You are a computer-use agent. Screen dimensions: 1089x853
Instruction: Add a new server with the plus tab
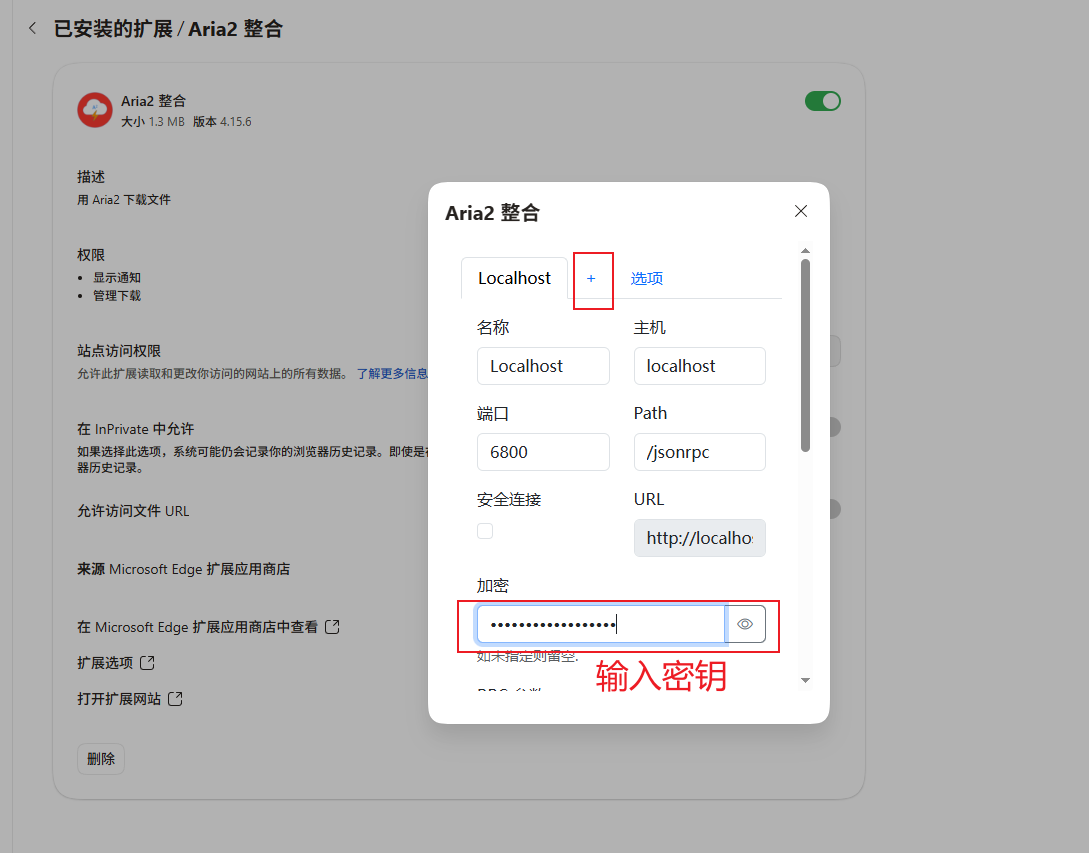[x=591, y=279]
